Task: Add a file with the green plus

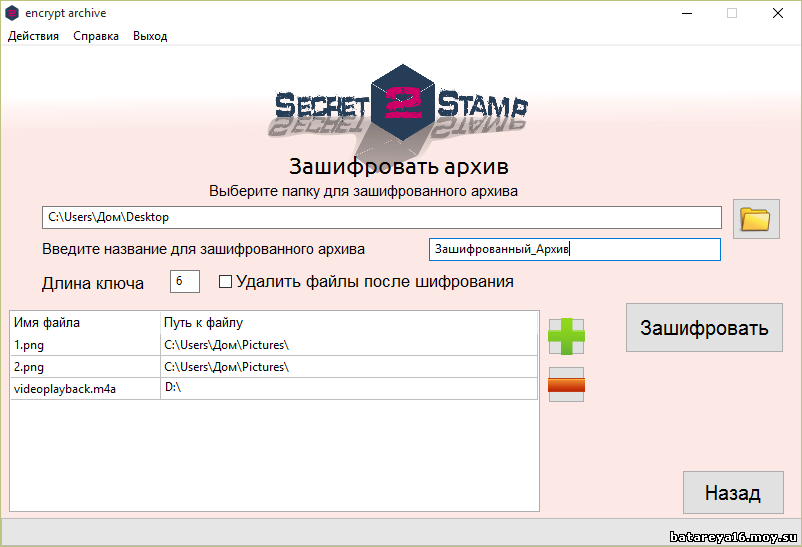Action: 566,336
